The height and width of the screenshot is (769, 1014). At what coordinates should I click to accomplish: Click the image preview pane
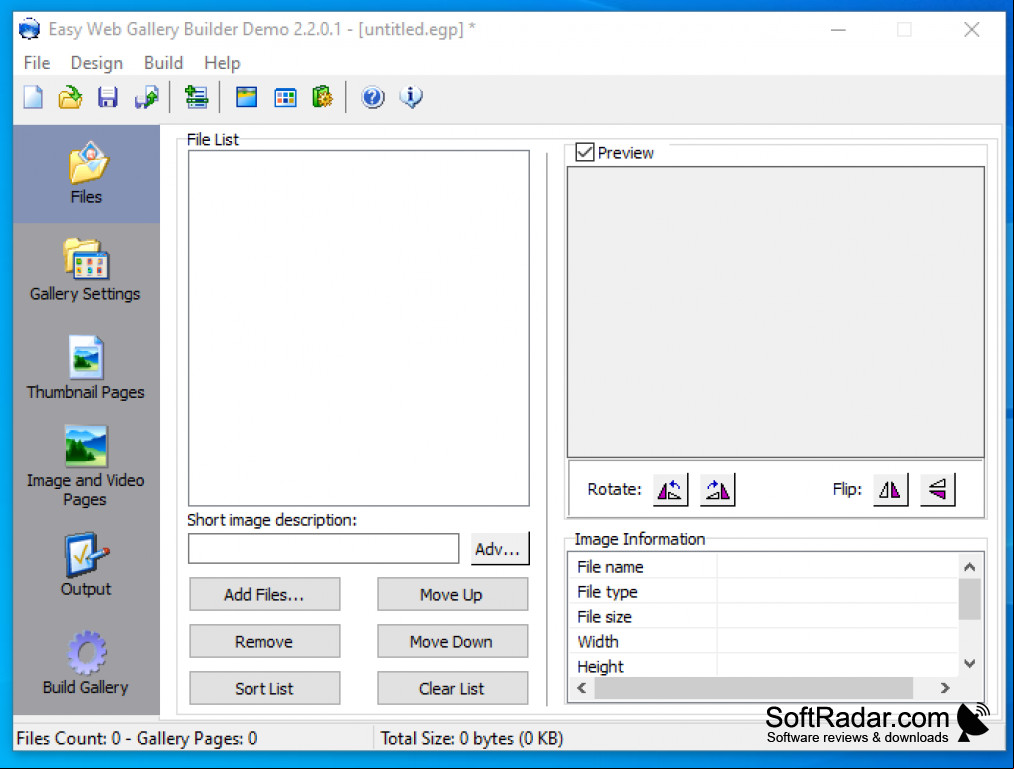coord(775,312)
